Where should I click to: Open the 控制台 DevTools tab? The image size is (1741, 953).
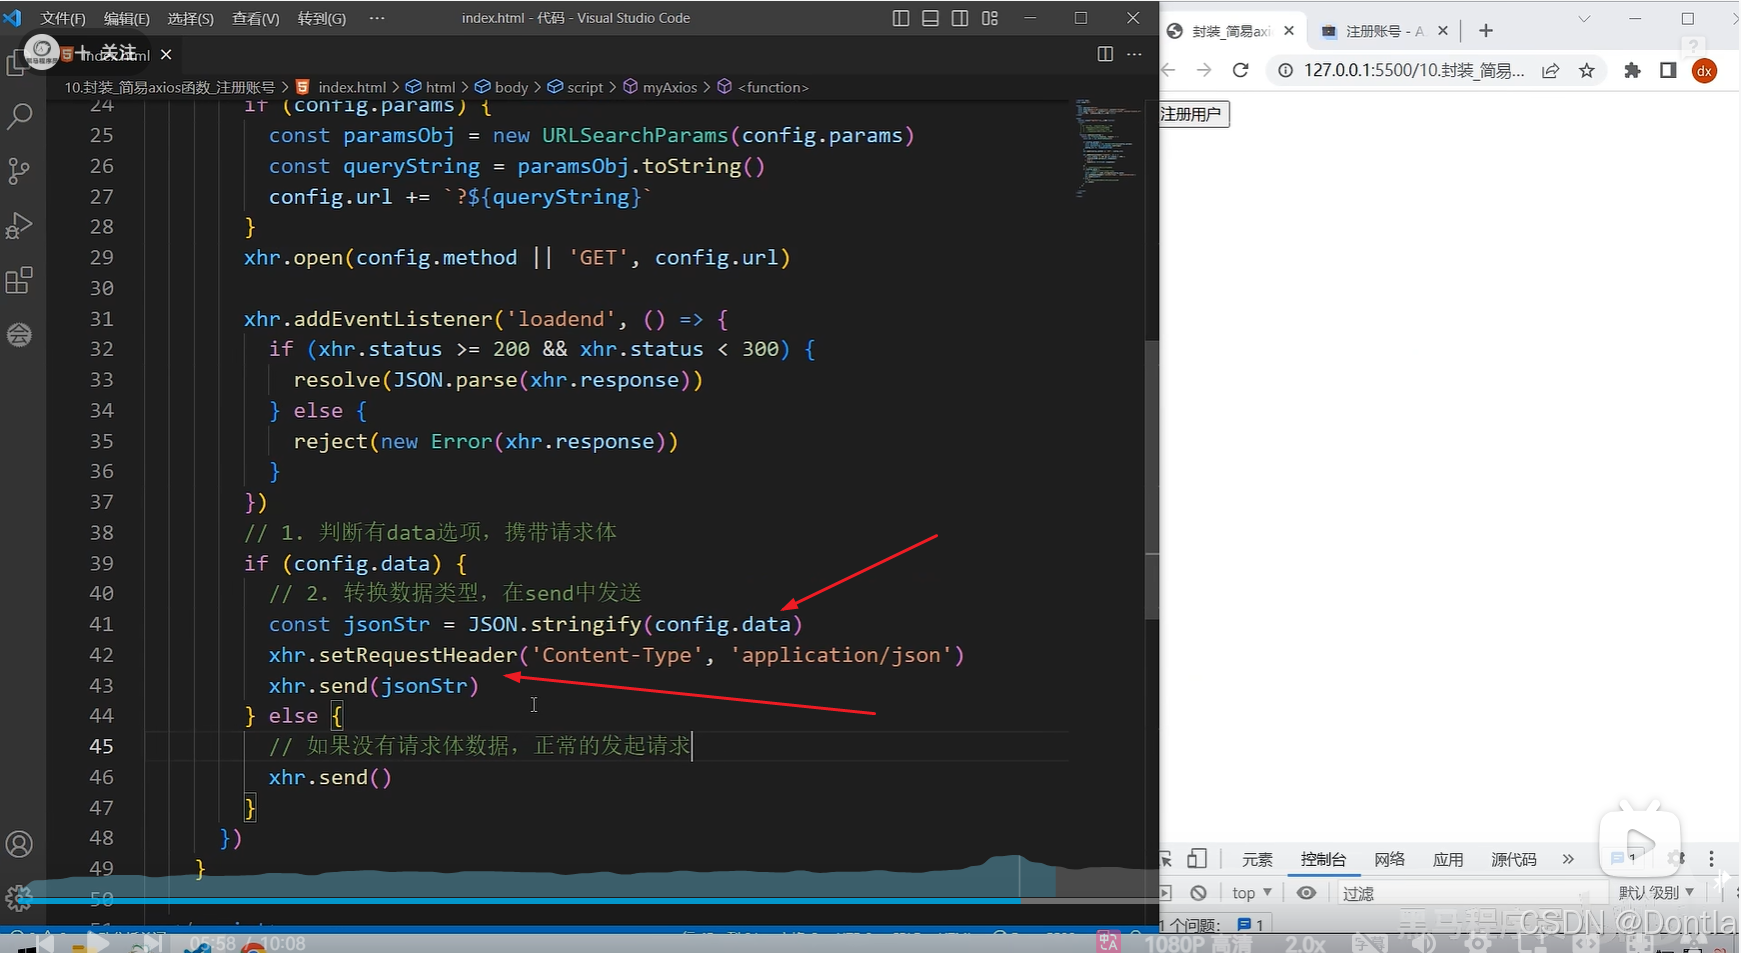1323,860
